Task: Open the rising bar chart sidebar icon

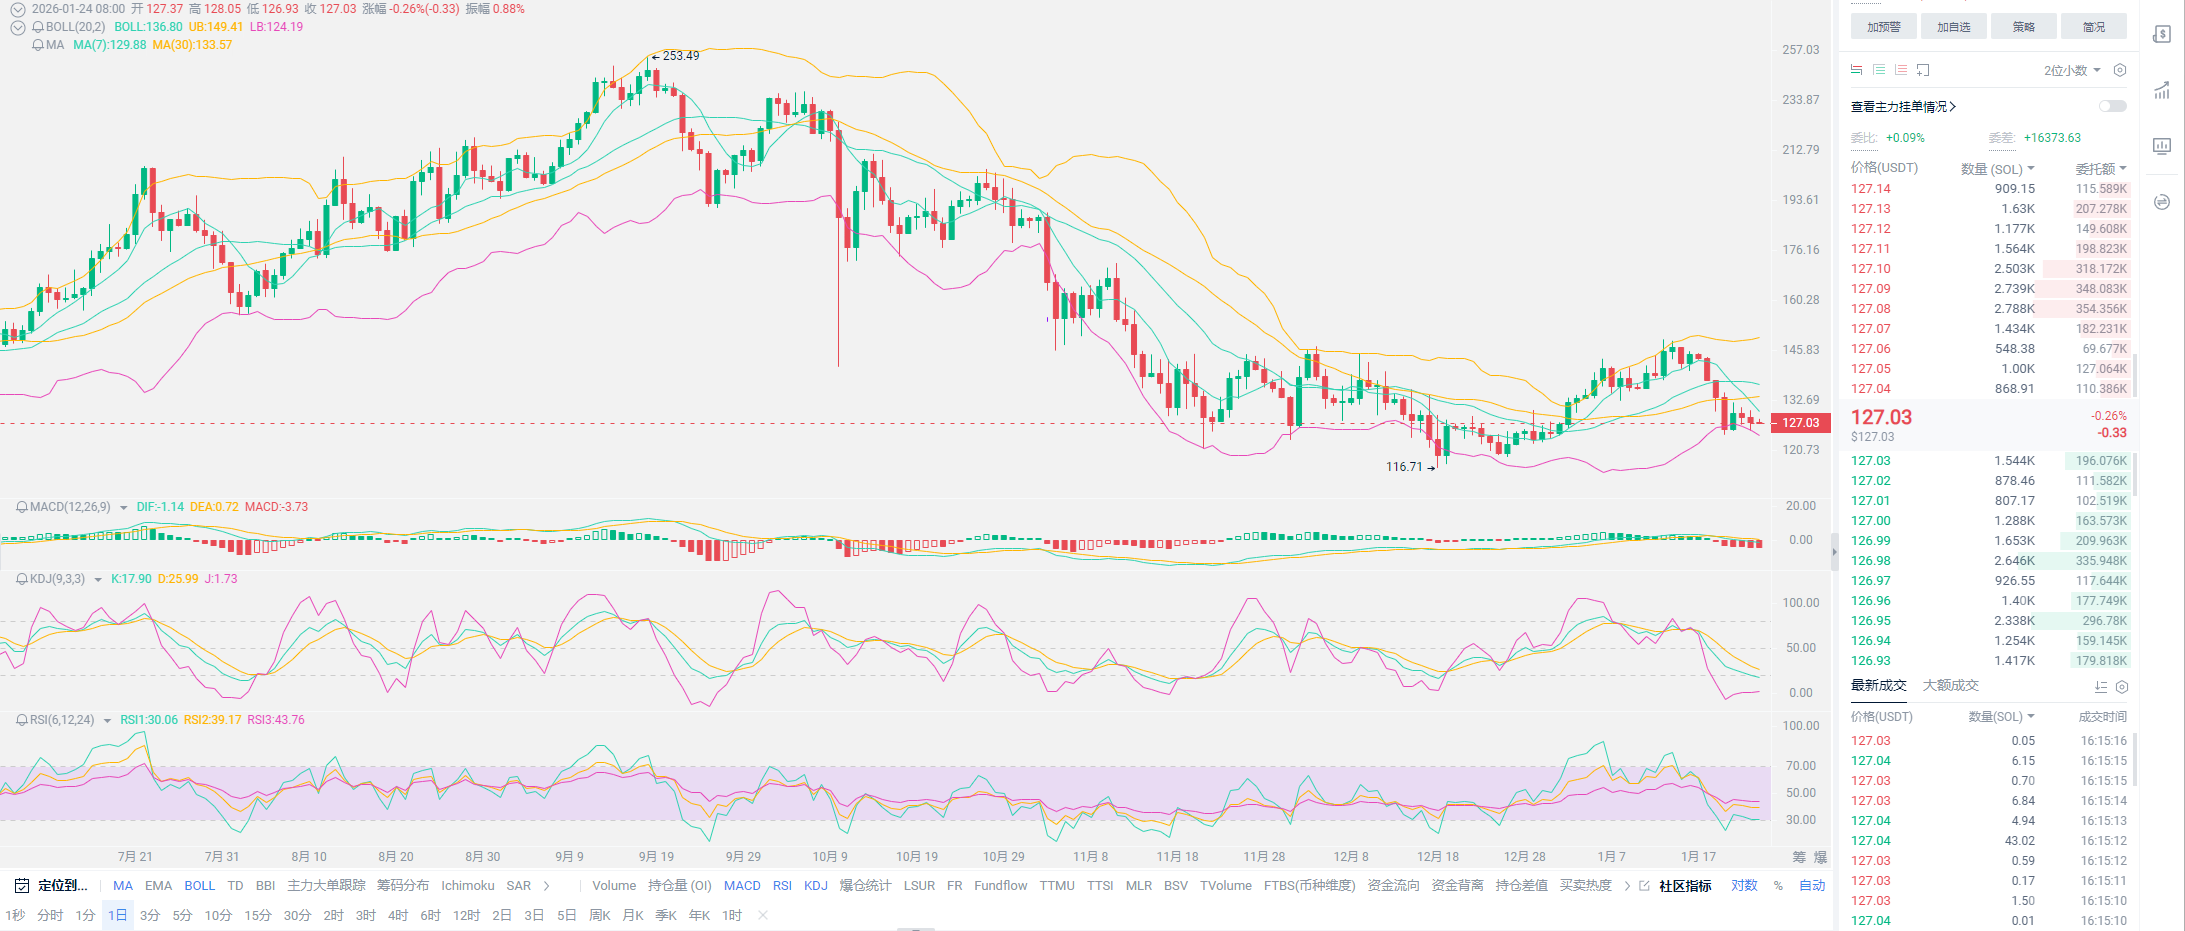Action: coord(2162,90)
